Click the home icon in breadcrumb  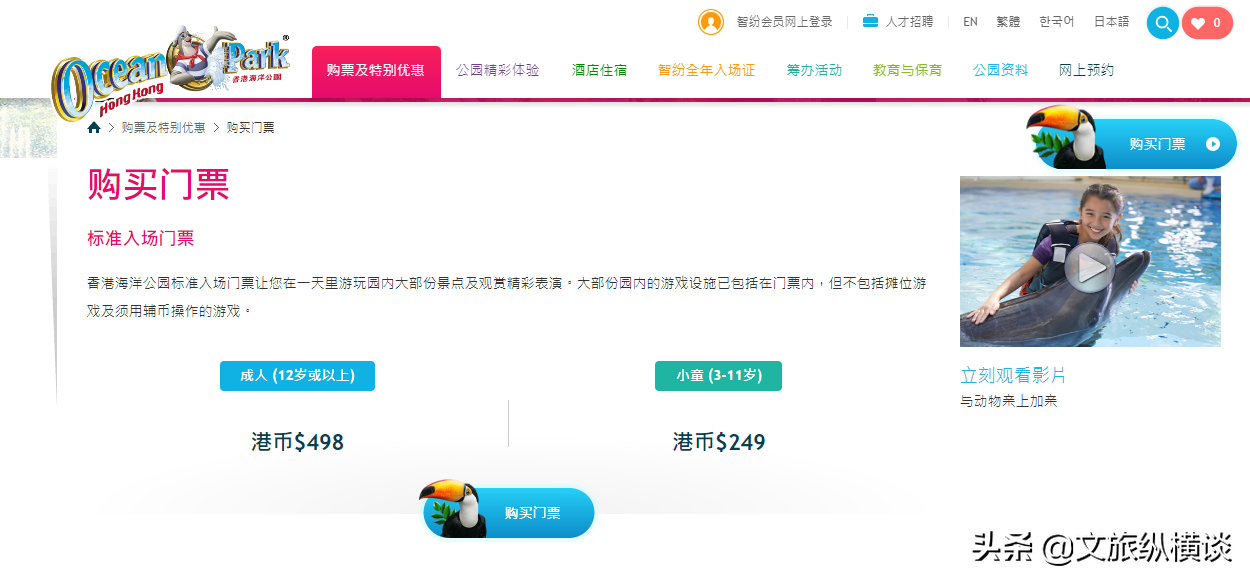(94, 128)
